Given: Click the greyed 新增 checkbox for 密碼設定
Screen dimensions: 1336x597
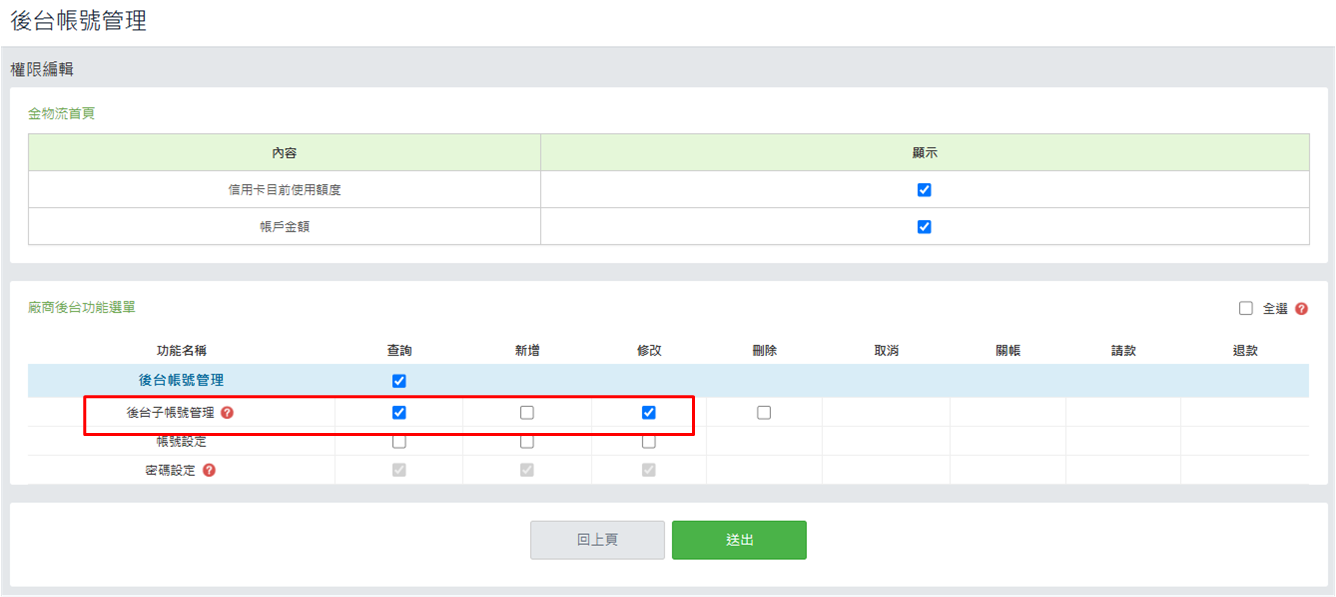Looking at the screenshot, I should coord(527,470).
